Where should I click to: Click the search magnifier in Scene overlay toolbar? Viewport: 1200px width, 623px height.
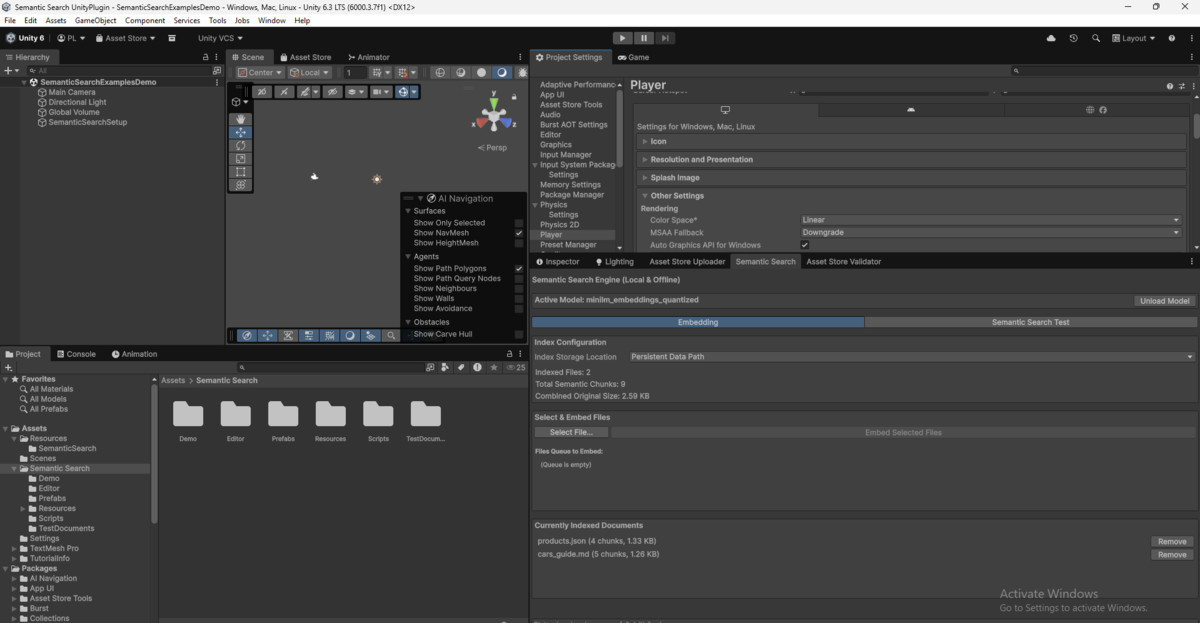tap(392, 336)
